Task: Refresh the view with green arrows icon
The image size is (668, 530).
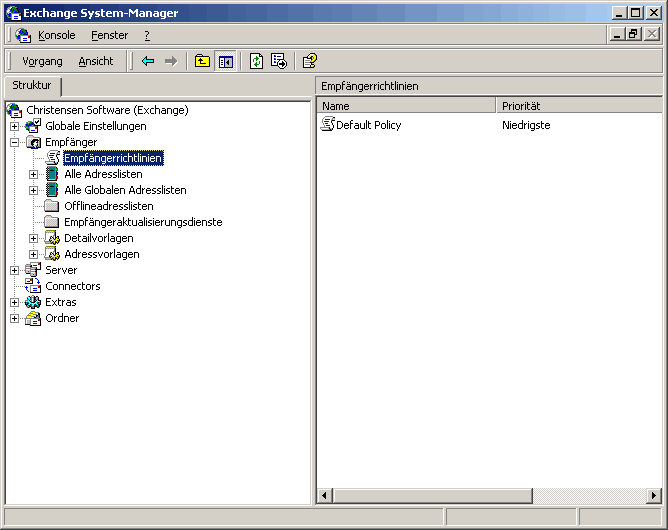Action: [x=256, y=61]
